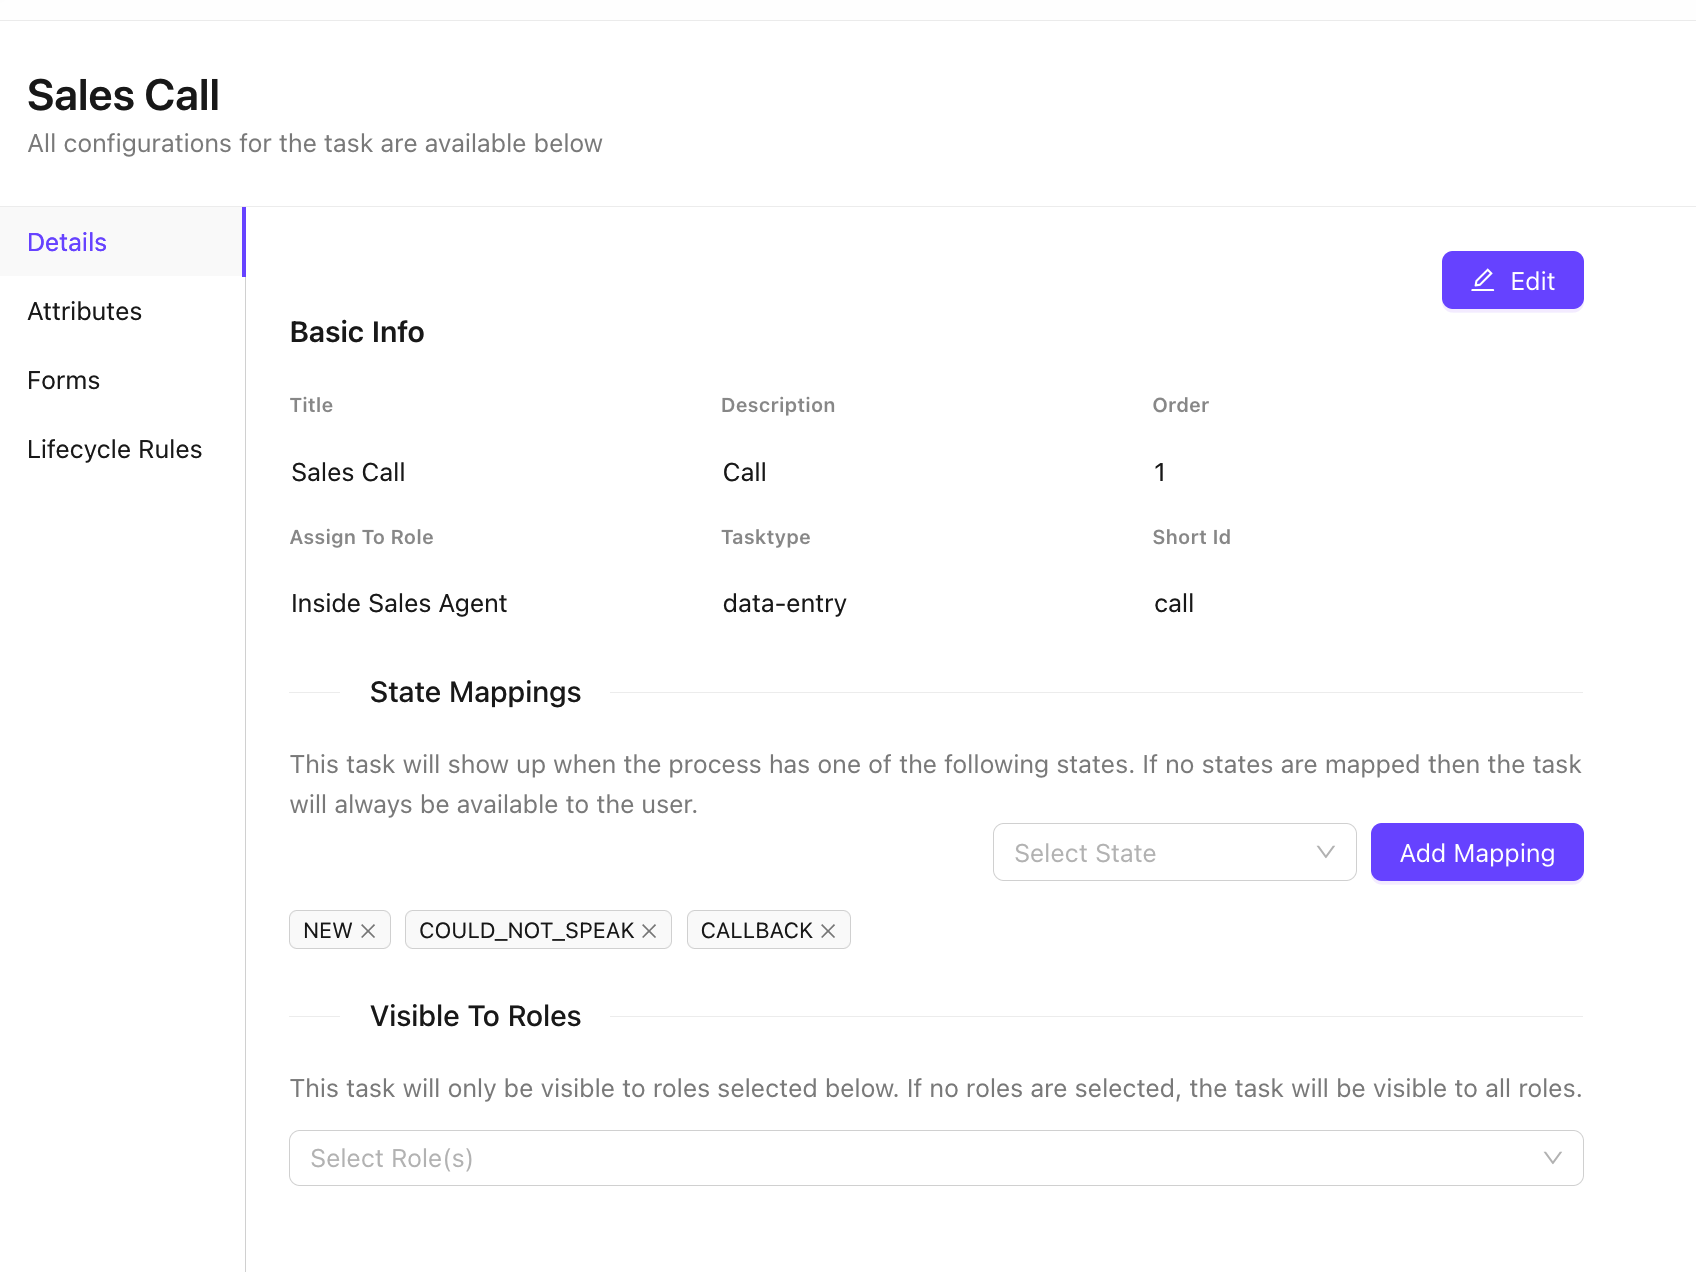1696x1272 pixels.
Task: Go to Lifecycle Rules tab
Action: point(115,449)
